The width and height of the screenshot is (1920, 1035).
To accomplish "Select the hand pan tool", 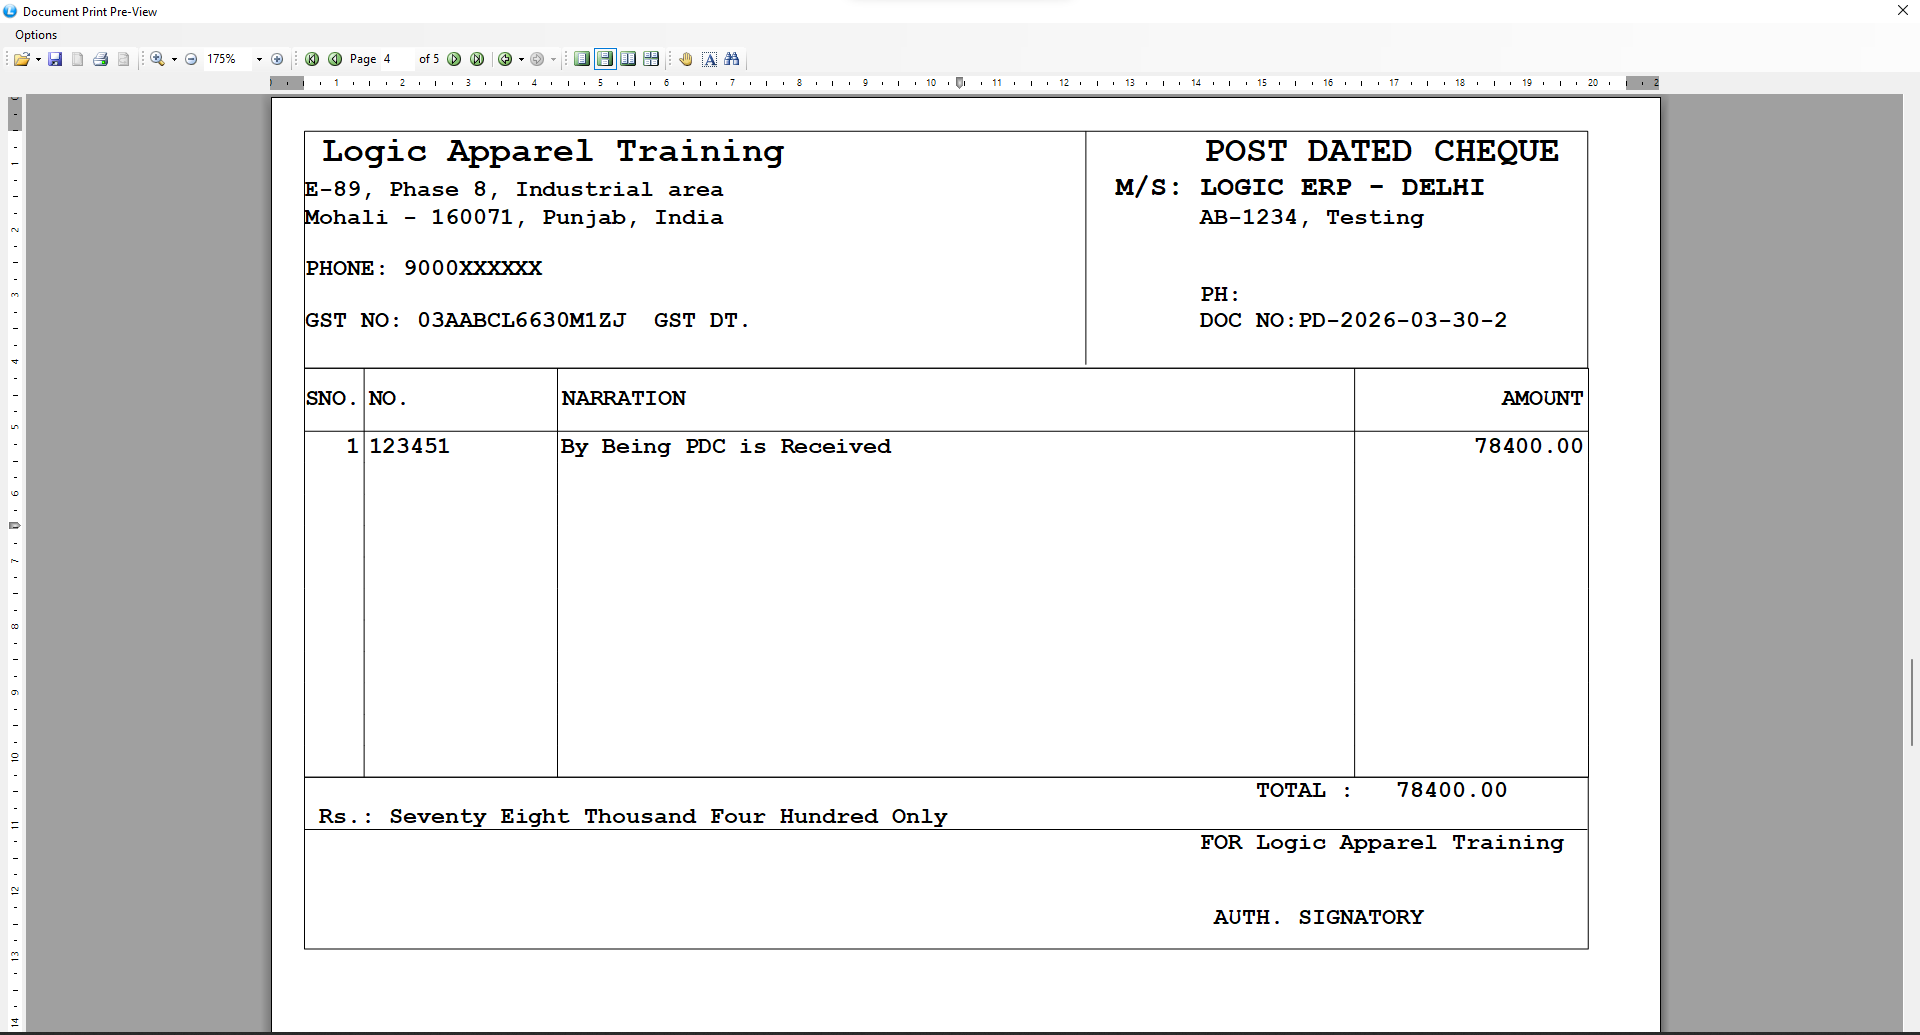I will (686, 59).
